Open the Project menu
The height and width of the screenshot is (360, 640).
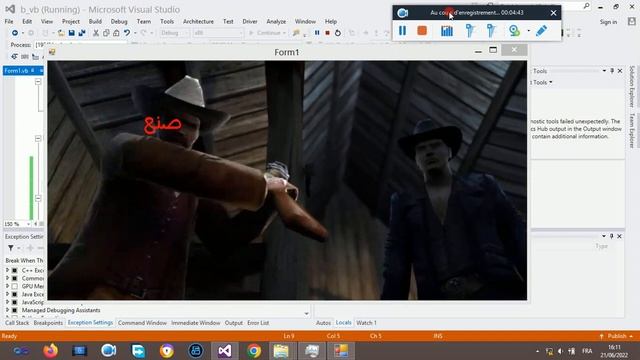(71, 21)
